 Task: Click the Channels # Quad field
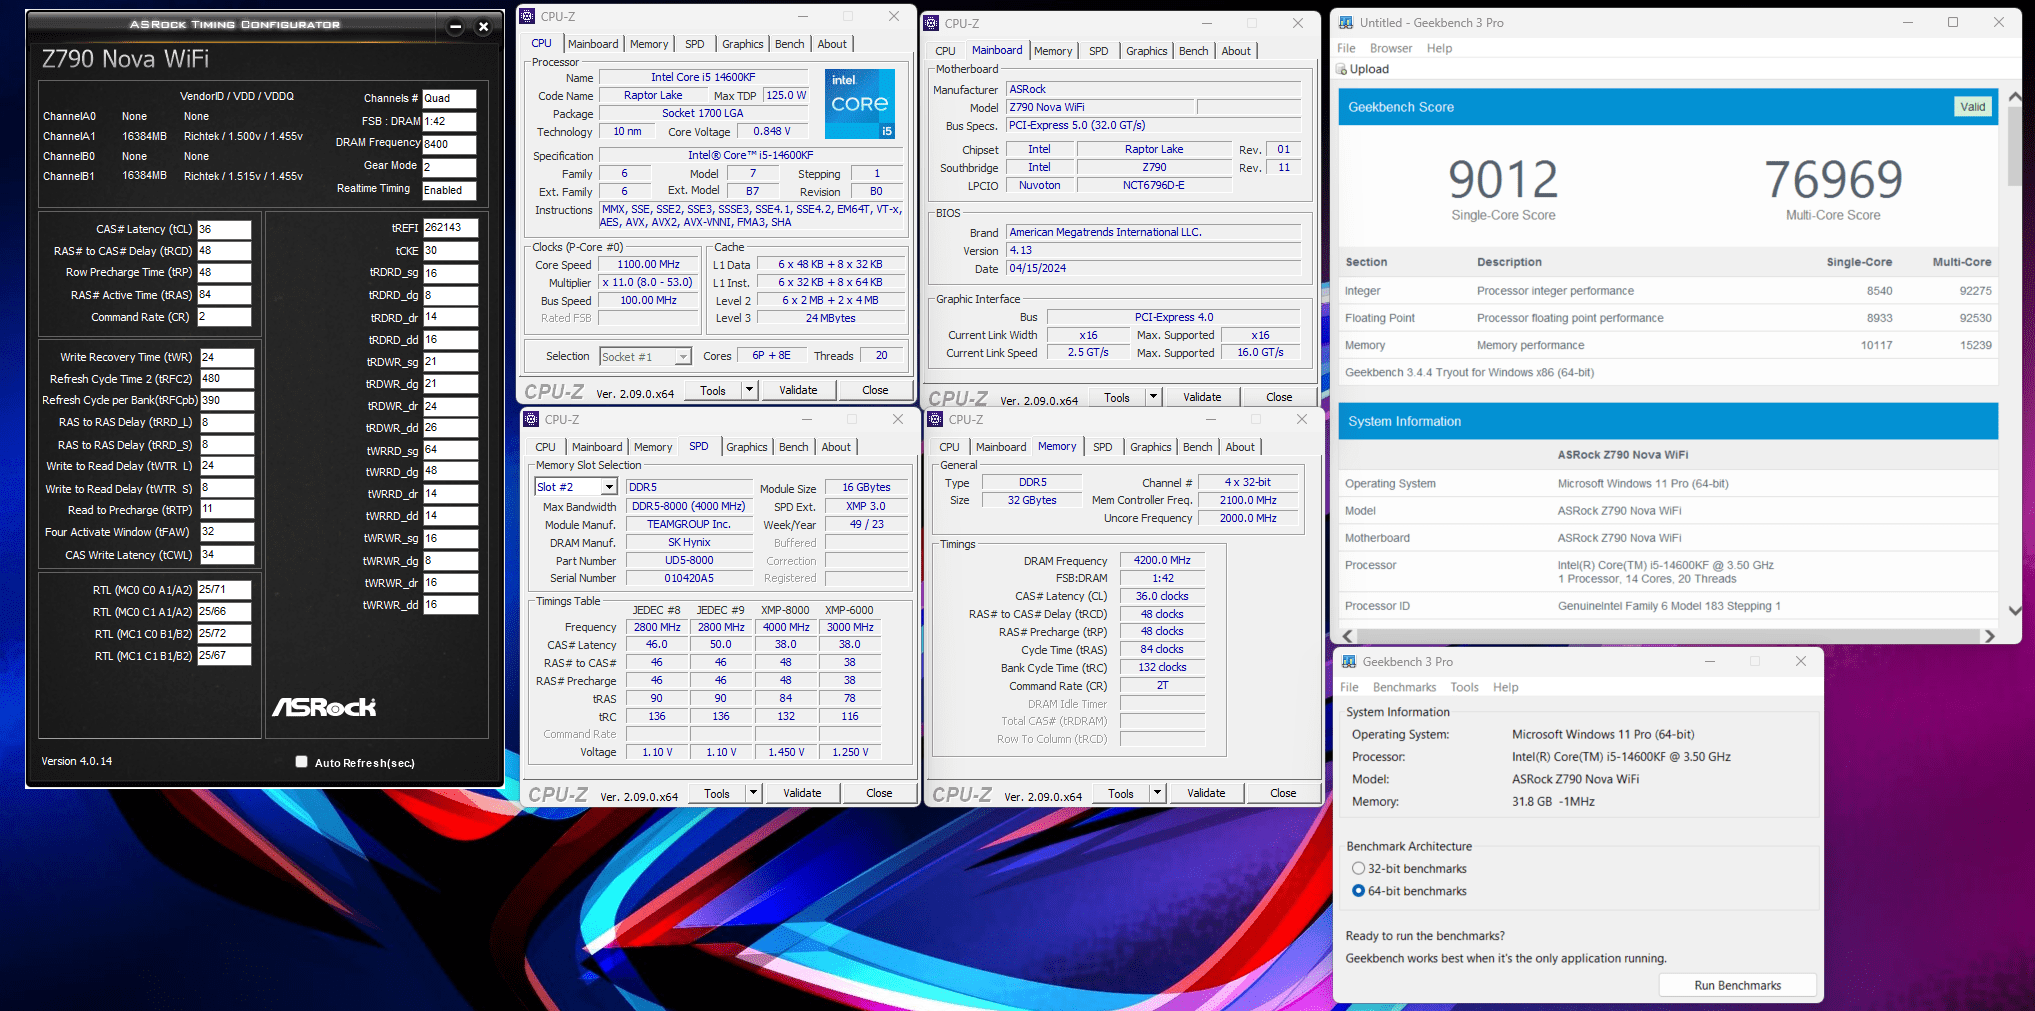point(449,98)
